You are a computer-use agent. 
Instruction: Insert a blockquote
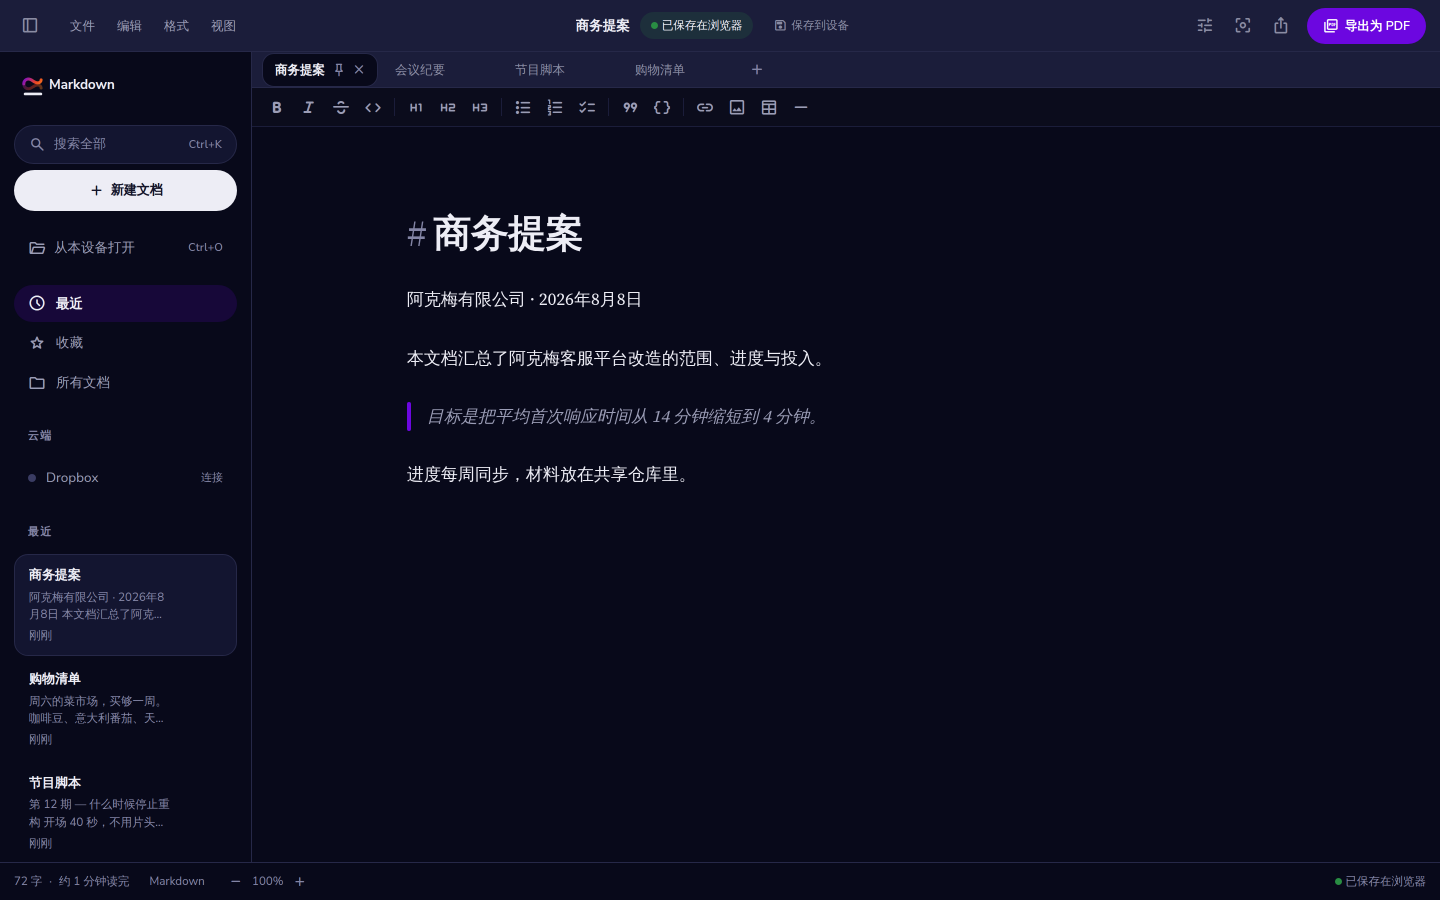(x=630, y=107)
